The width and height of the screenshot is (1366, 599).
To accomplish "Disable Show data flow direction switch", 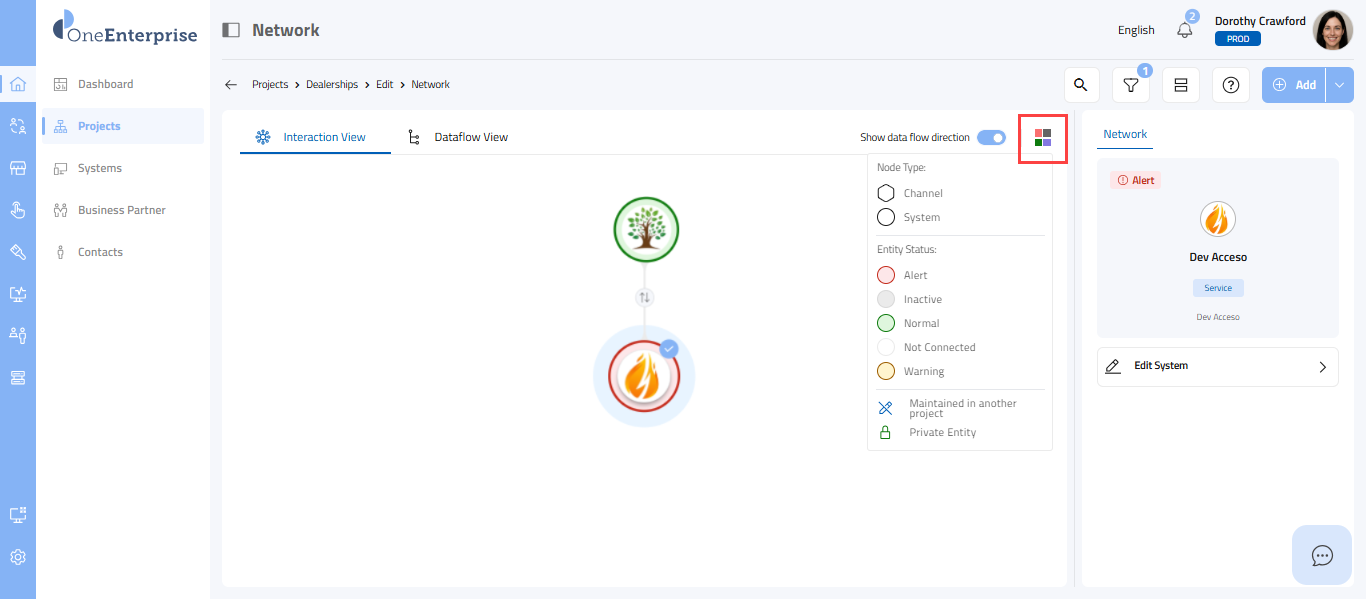I will coord(991,138).
